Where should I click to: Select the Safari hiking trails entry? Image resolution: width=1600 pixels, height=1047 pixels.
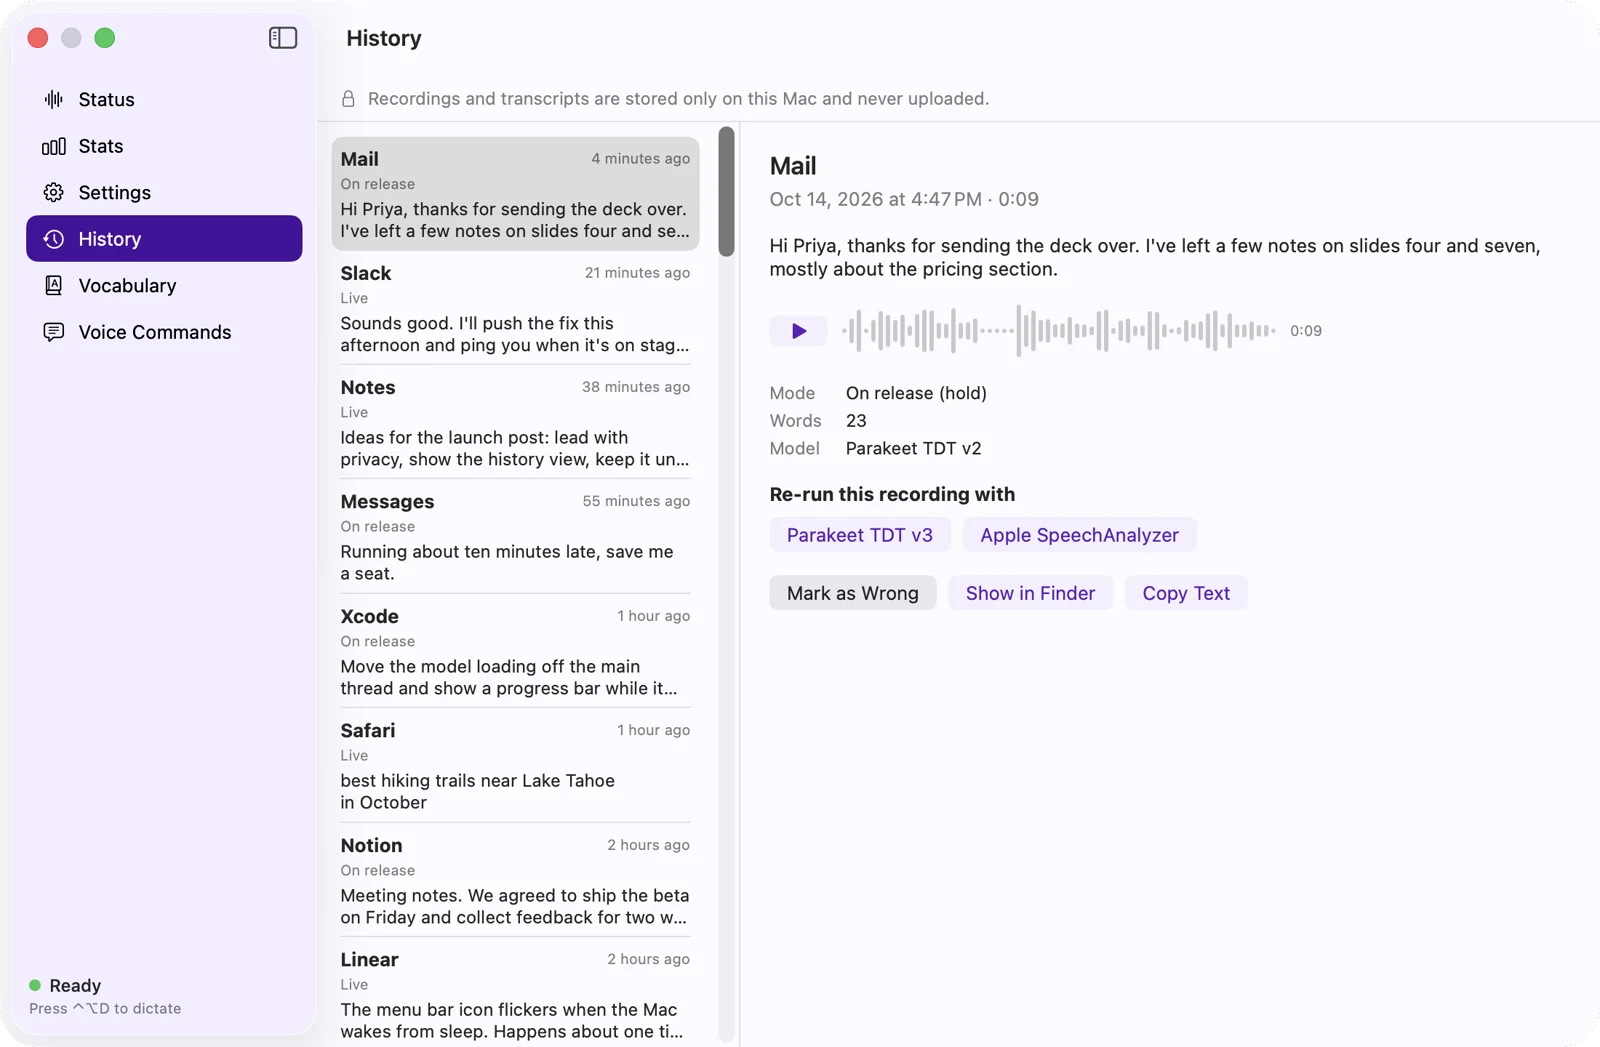pos(515,766)
